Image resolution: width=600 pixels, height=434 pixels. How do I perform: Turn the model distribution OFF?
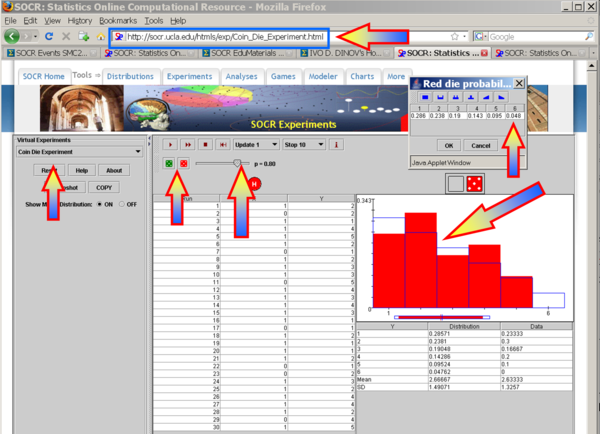click(x=122, y=204)
